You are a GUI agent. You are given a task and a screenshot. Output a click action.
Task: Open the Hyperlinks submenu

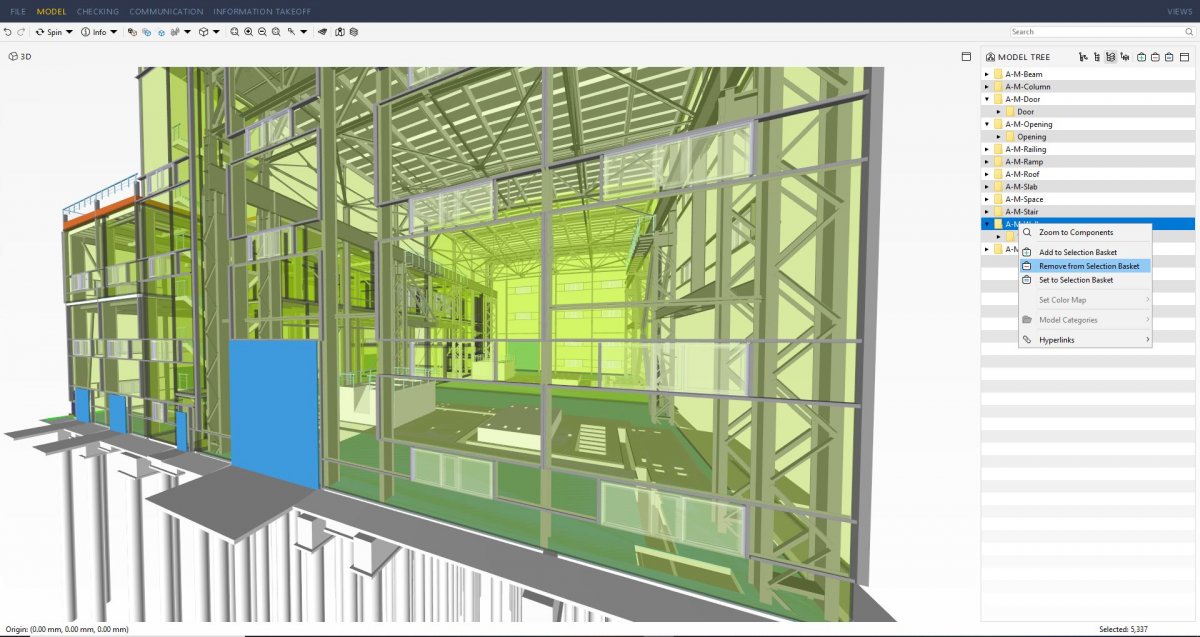pyautogui.click(x=1085, y=340)
